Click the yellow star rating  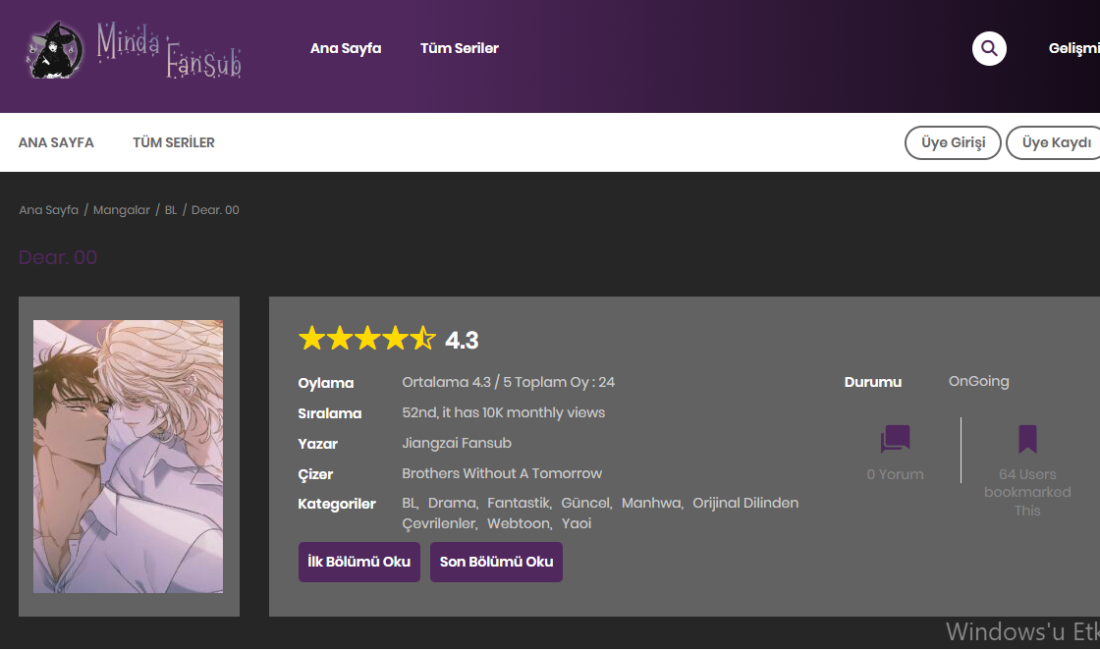367,339
